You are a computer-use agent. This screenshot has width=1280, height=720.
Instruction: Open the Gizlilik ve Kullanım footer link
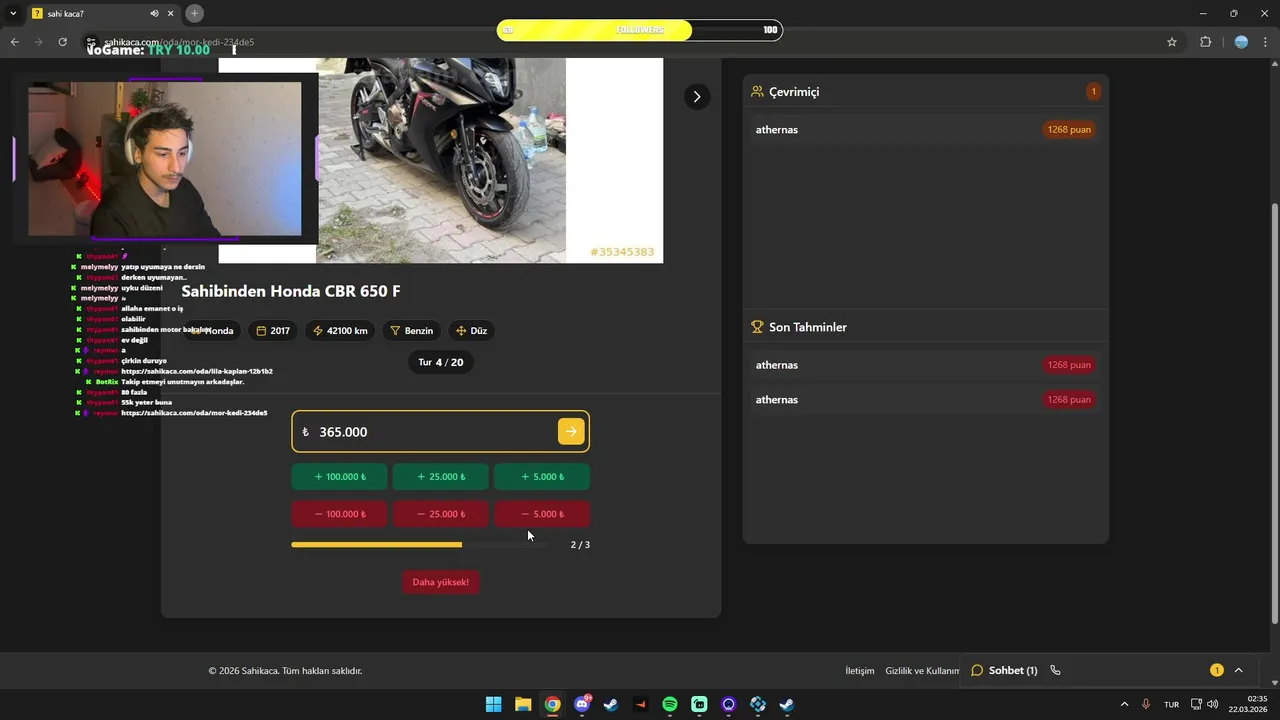pos(922,671)
